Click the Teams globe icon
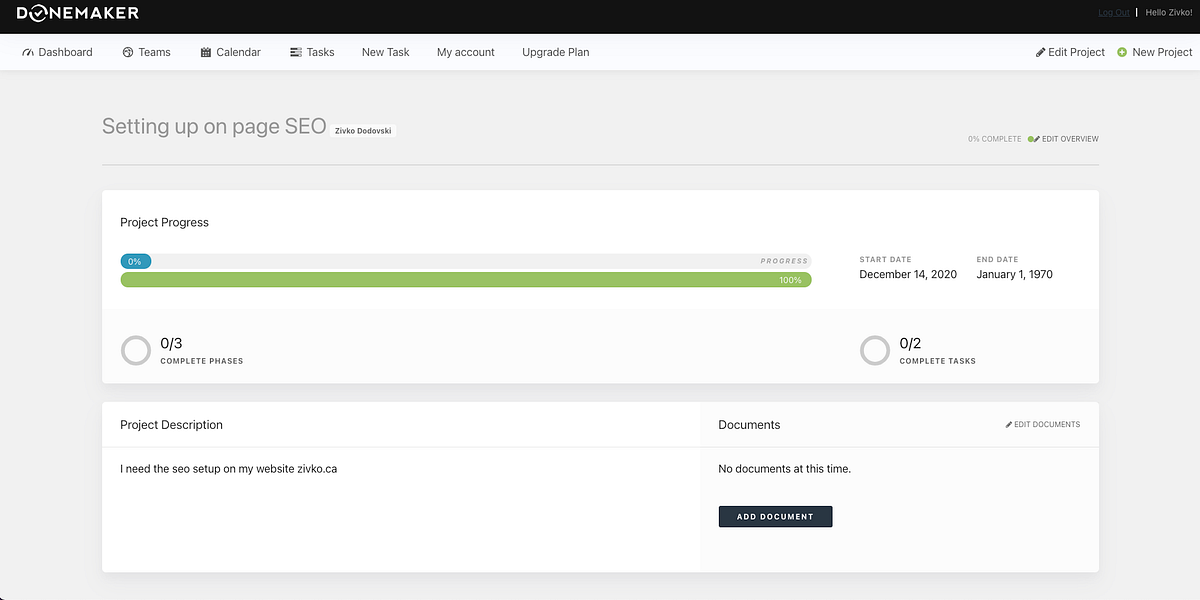 point(128,52)
